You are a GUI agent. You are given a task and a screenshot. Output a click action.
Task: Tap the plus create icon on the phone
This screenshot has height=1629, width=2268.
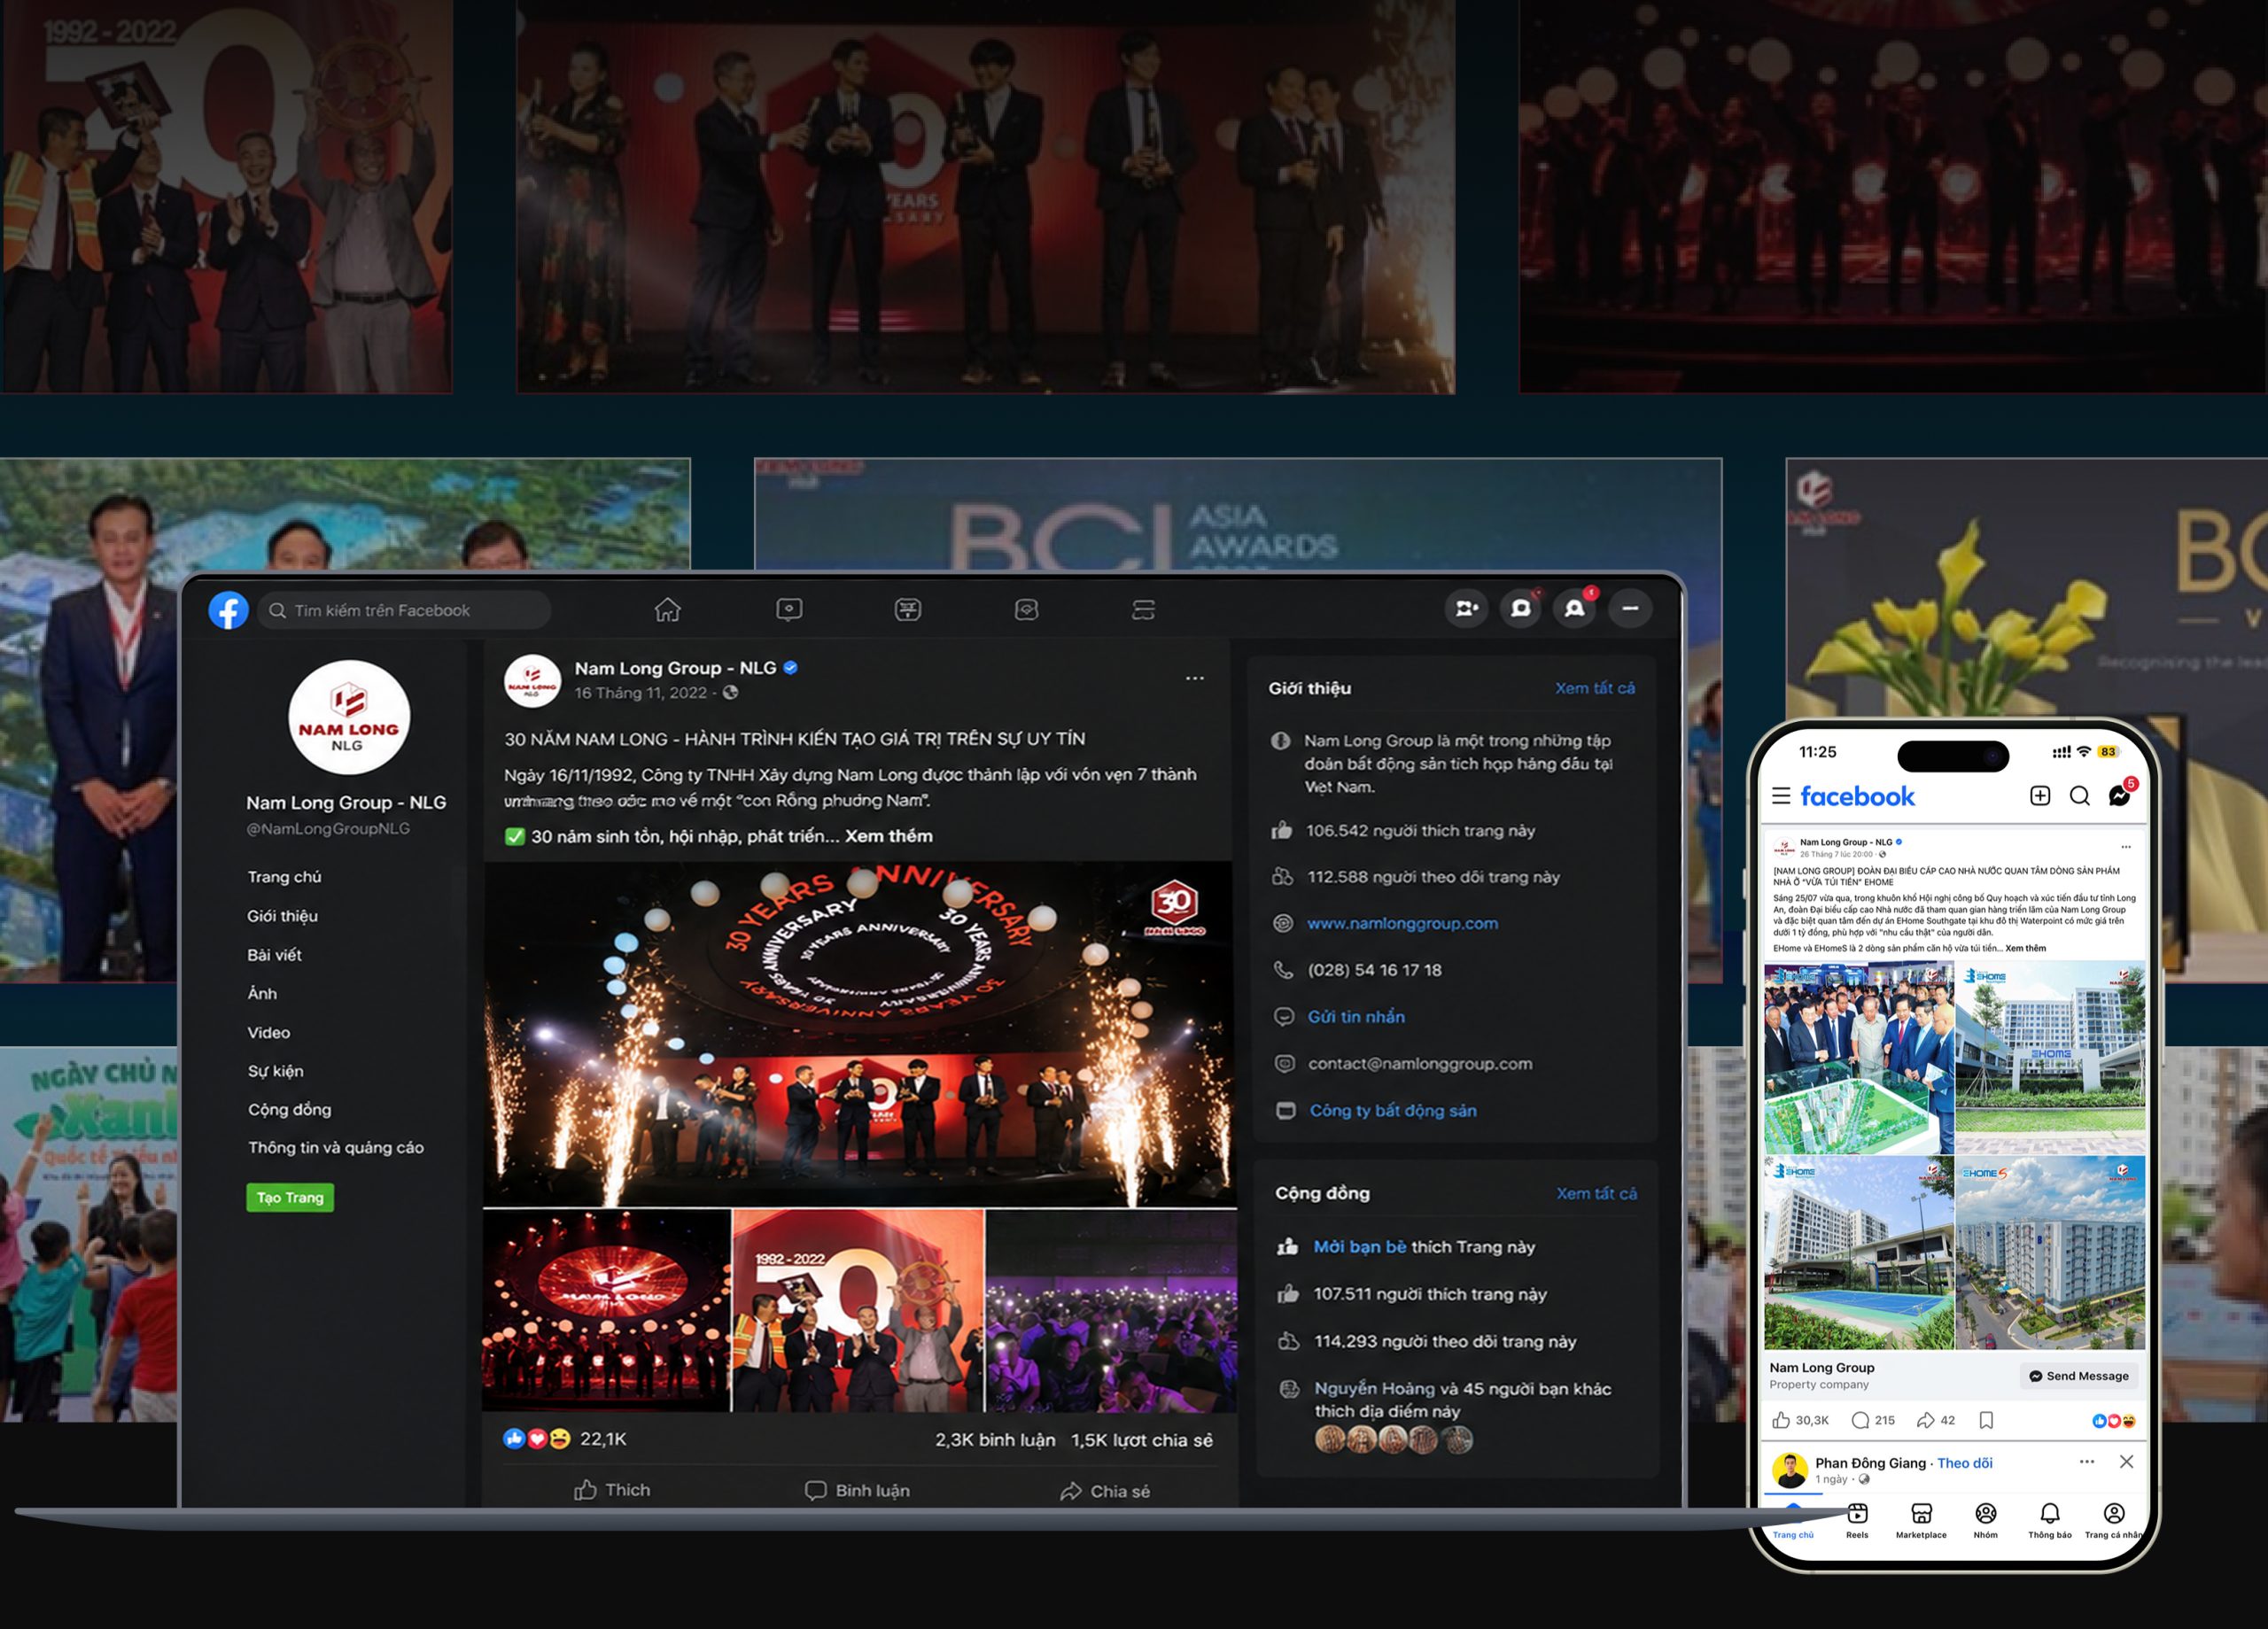2040,796
